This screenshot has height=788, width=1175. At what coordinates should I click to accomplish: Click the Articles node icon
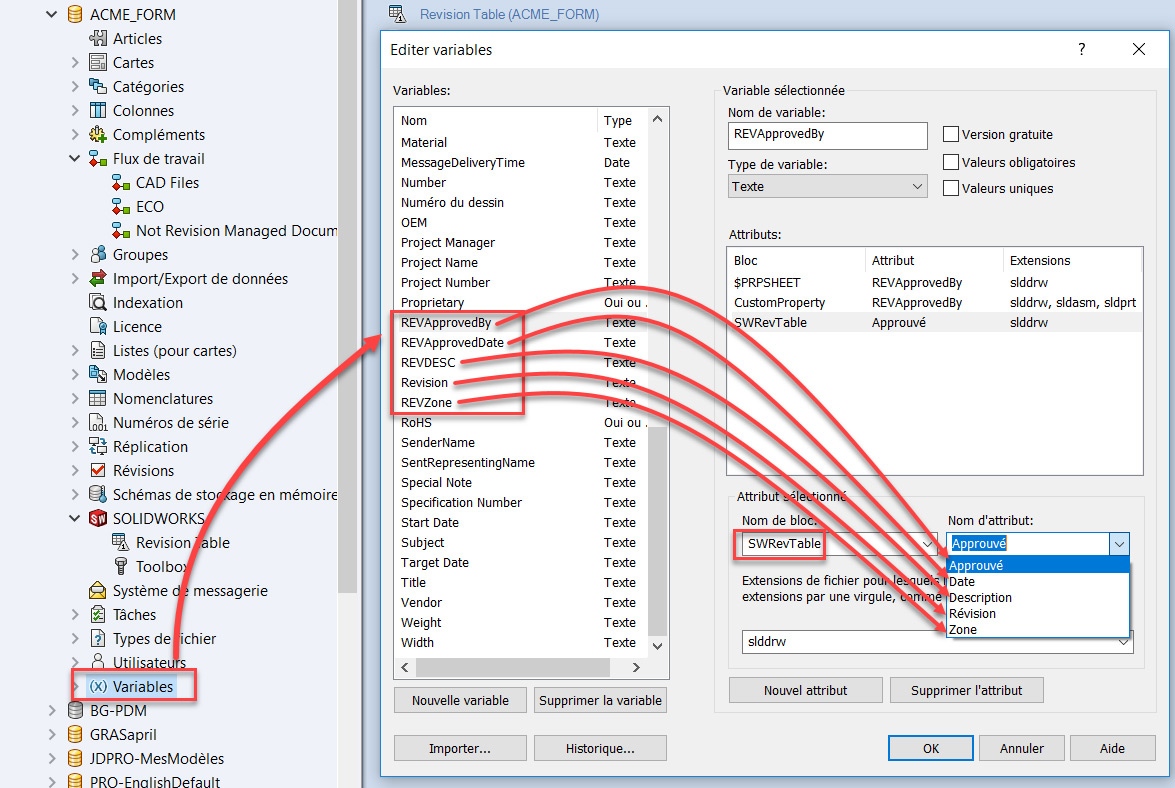click(98, 38)
